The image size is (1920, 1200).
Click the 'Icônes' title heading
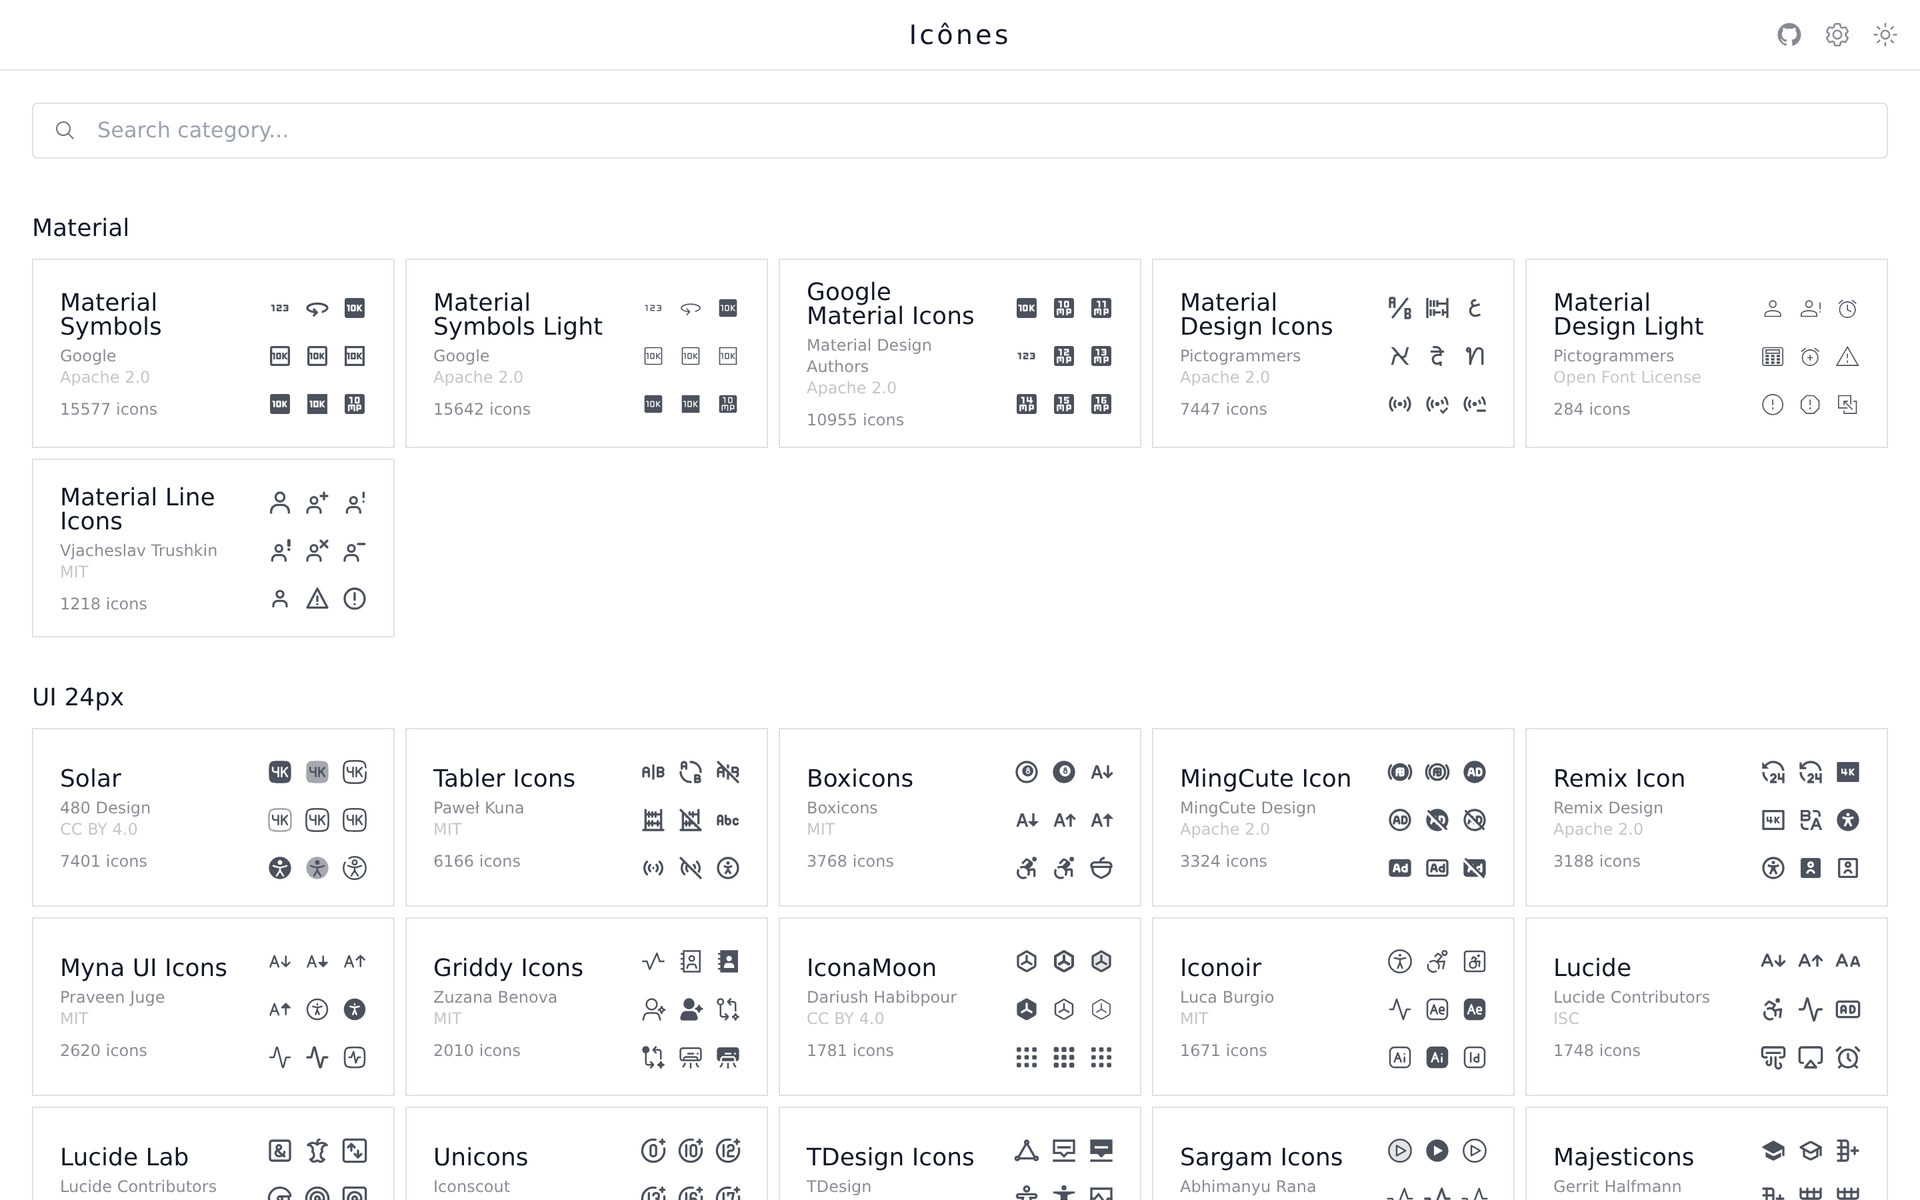(x=959, y=35)
